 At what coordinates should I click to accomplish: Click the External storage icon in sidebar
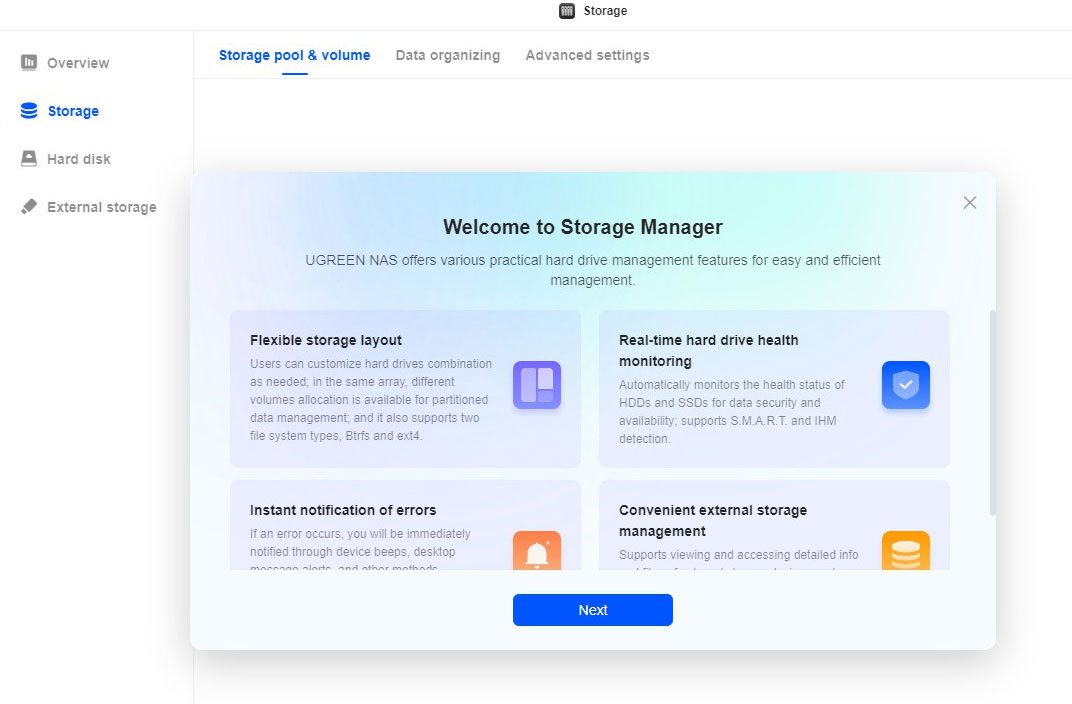click(29, 207)
